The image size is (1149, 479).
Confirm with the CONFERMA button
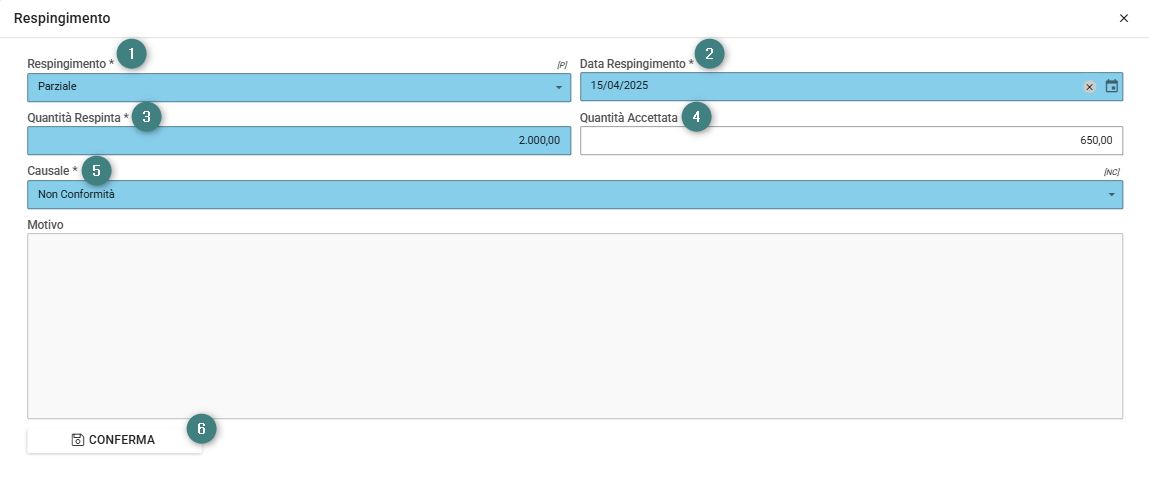[x=114, y=440]
